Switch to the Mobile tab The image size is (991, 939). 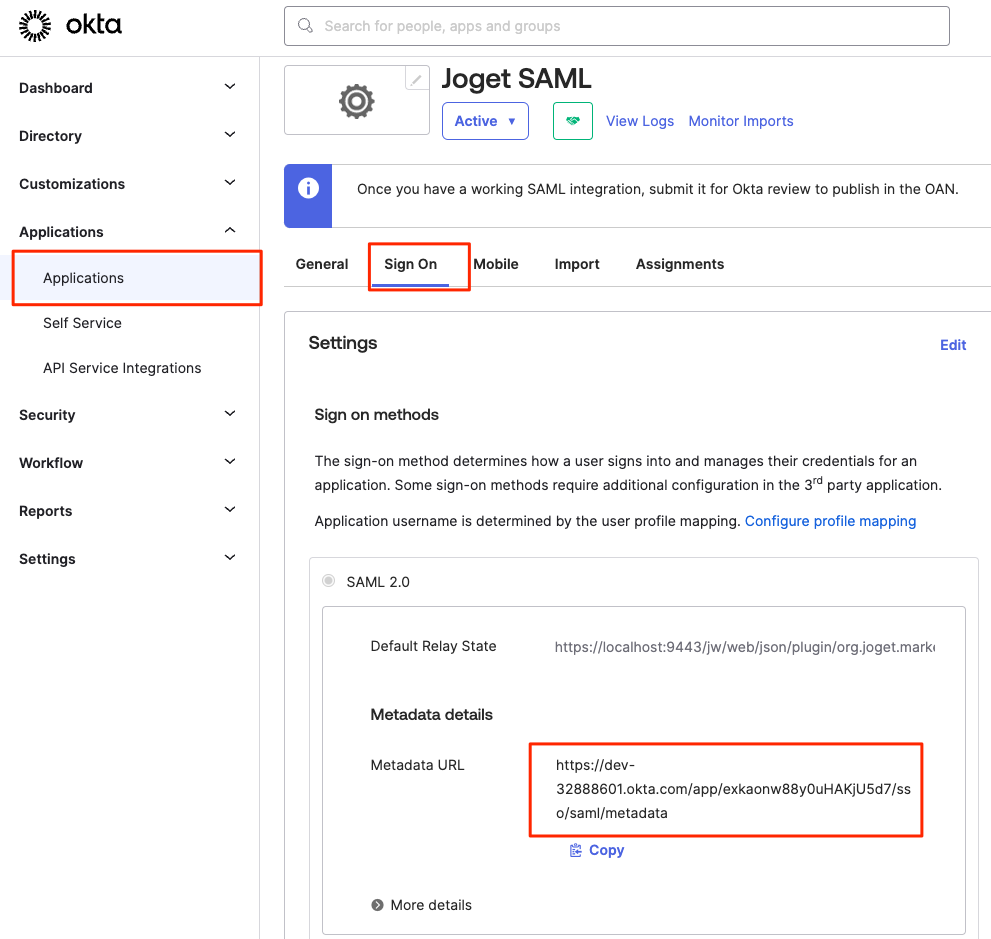pyautogui.click(x=496, y=264)
